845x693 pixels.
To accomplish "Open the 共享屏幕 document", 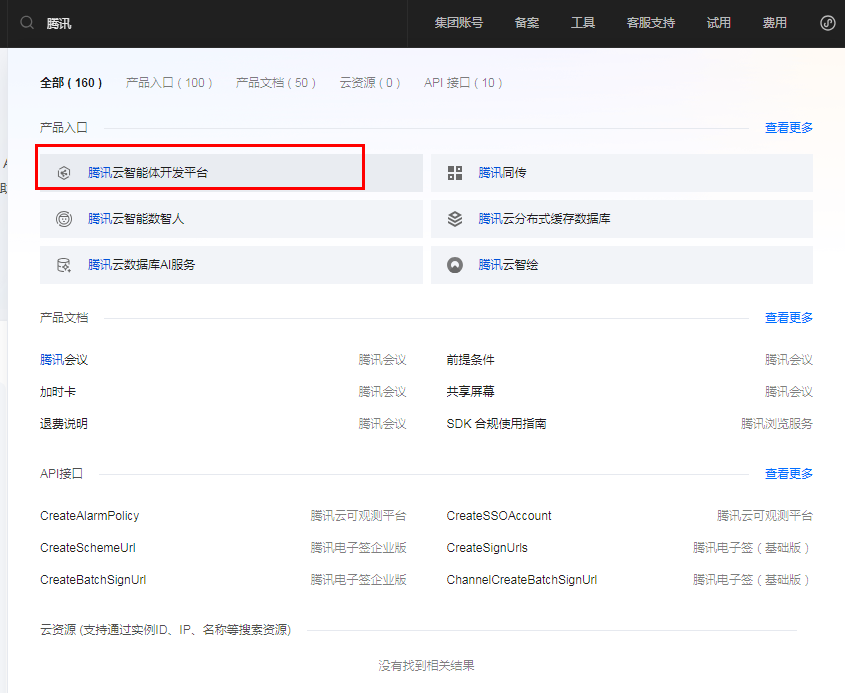I will point(470,392).
